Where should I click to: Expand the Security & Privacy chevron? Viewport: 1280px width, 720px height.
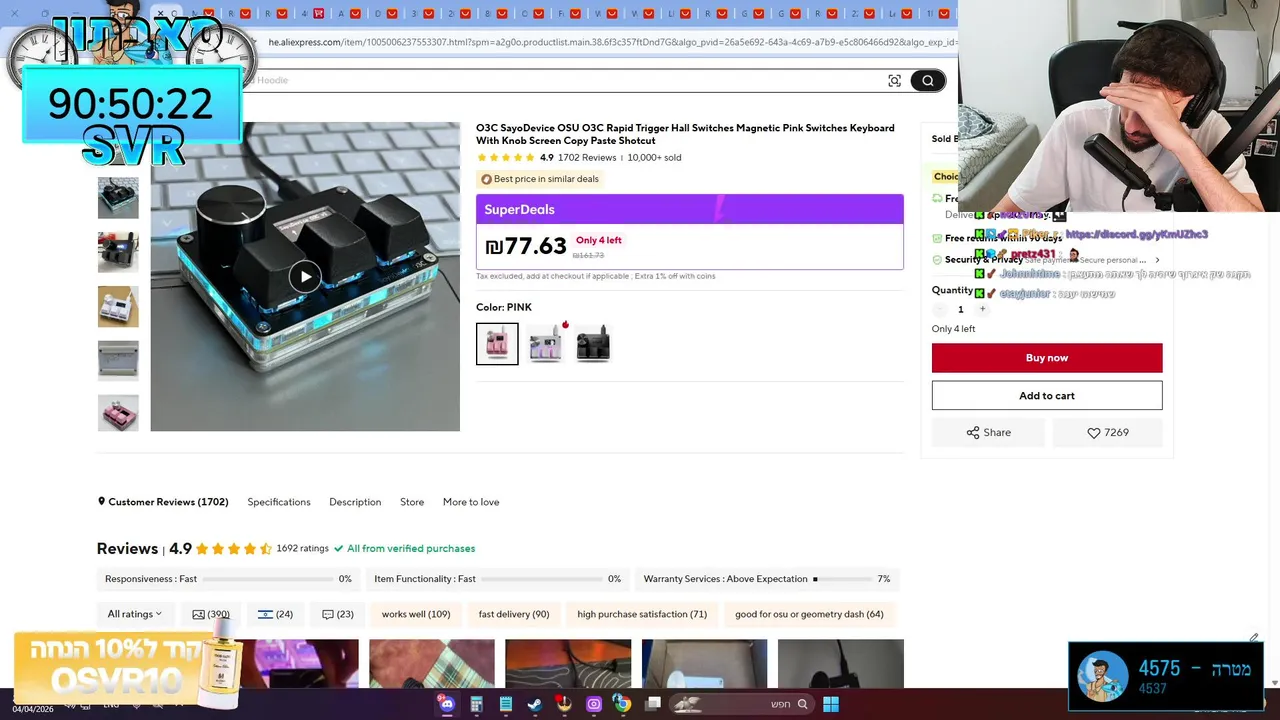1157,260
